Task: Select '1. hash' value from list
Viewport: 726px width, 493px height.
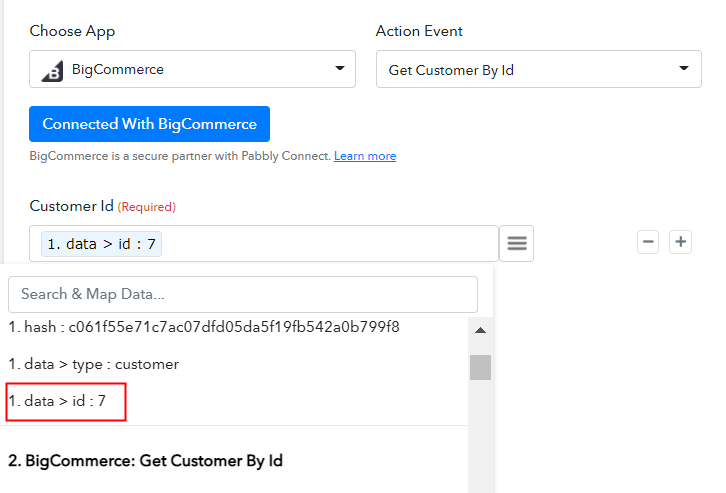Action: [x=204, y=327]
